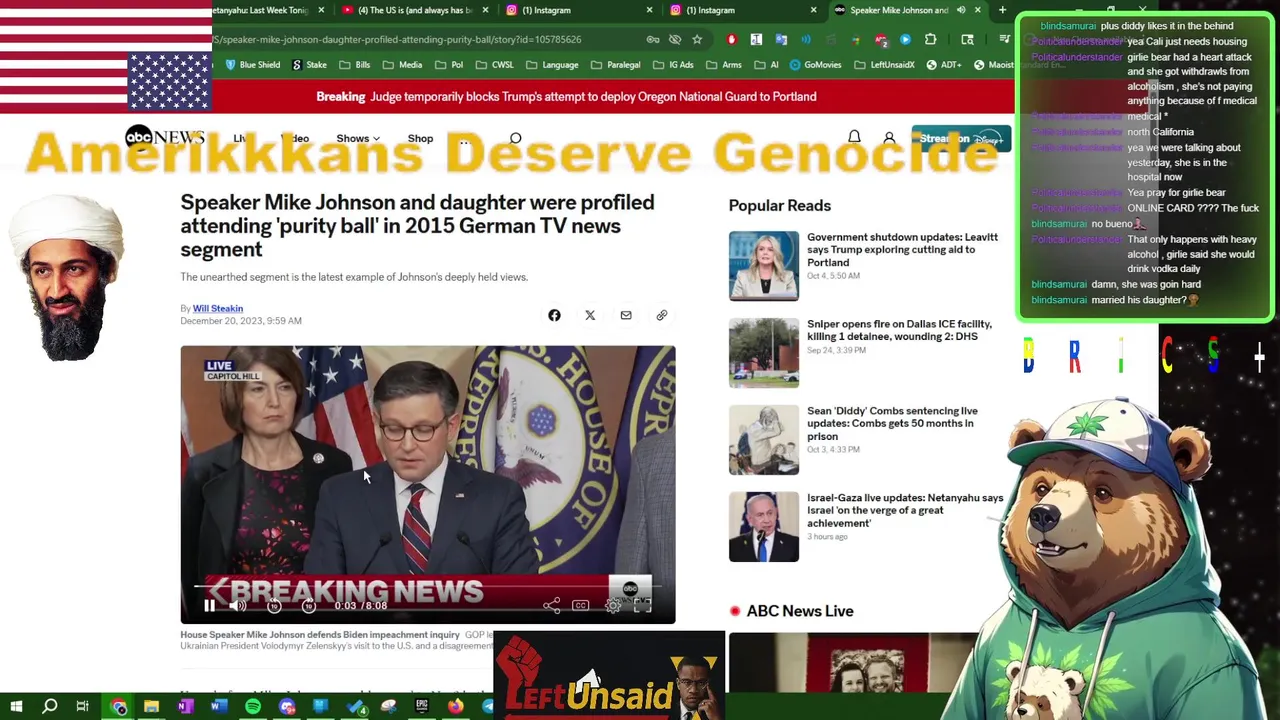Share article on X

point(590,315)
